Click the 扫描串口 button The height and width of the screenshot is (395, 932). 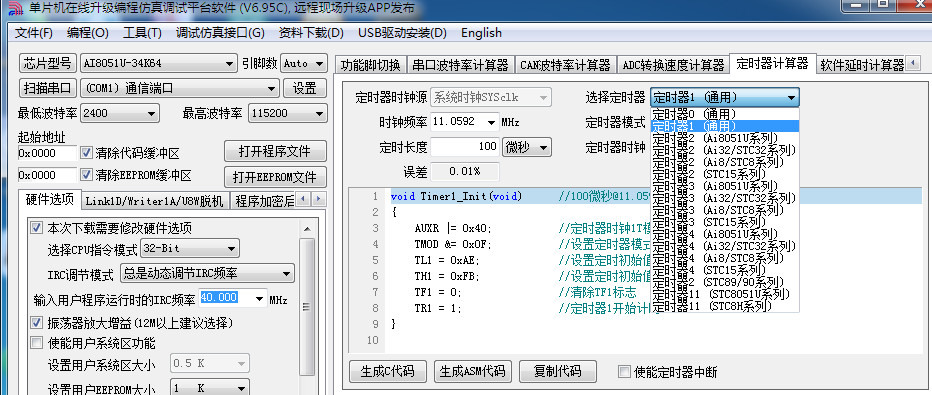48,89
